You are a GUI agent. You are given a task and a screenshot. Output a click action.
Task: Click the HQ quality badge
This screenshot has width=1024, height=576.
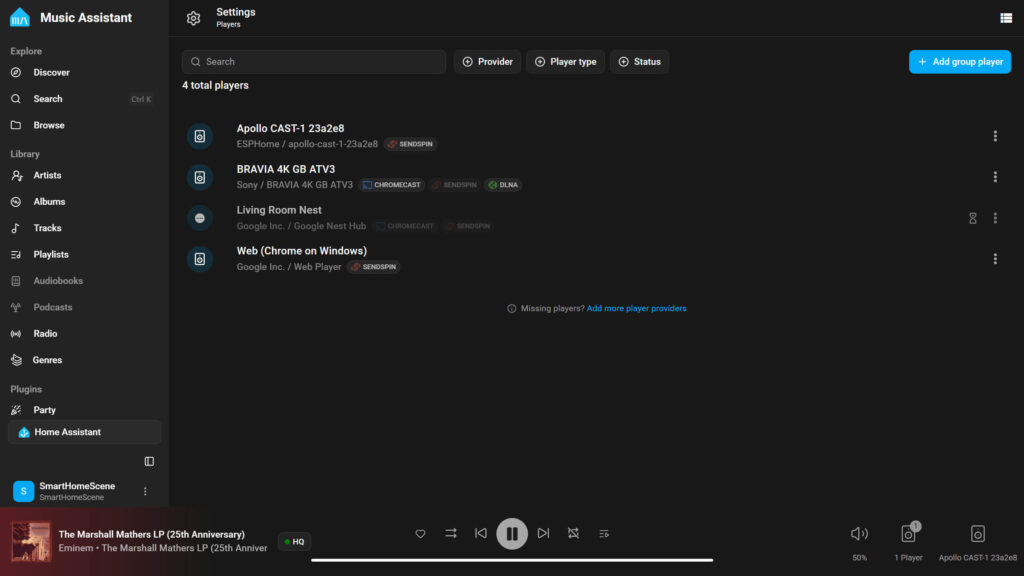295,541
